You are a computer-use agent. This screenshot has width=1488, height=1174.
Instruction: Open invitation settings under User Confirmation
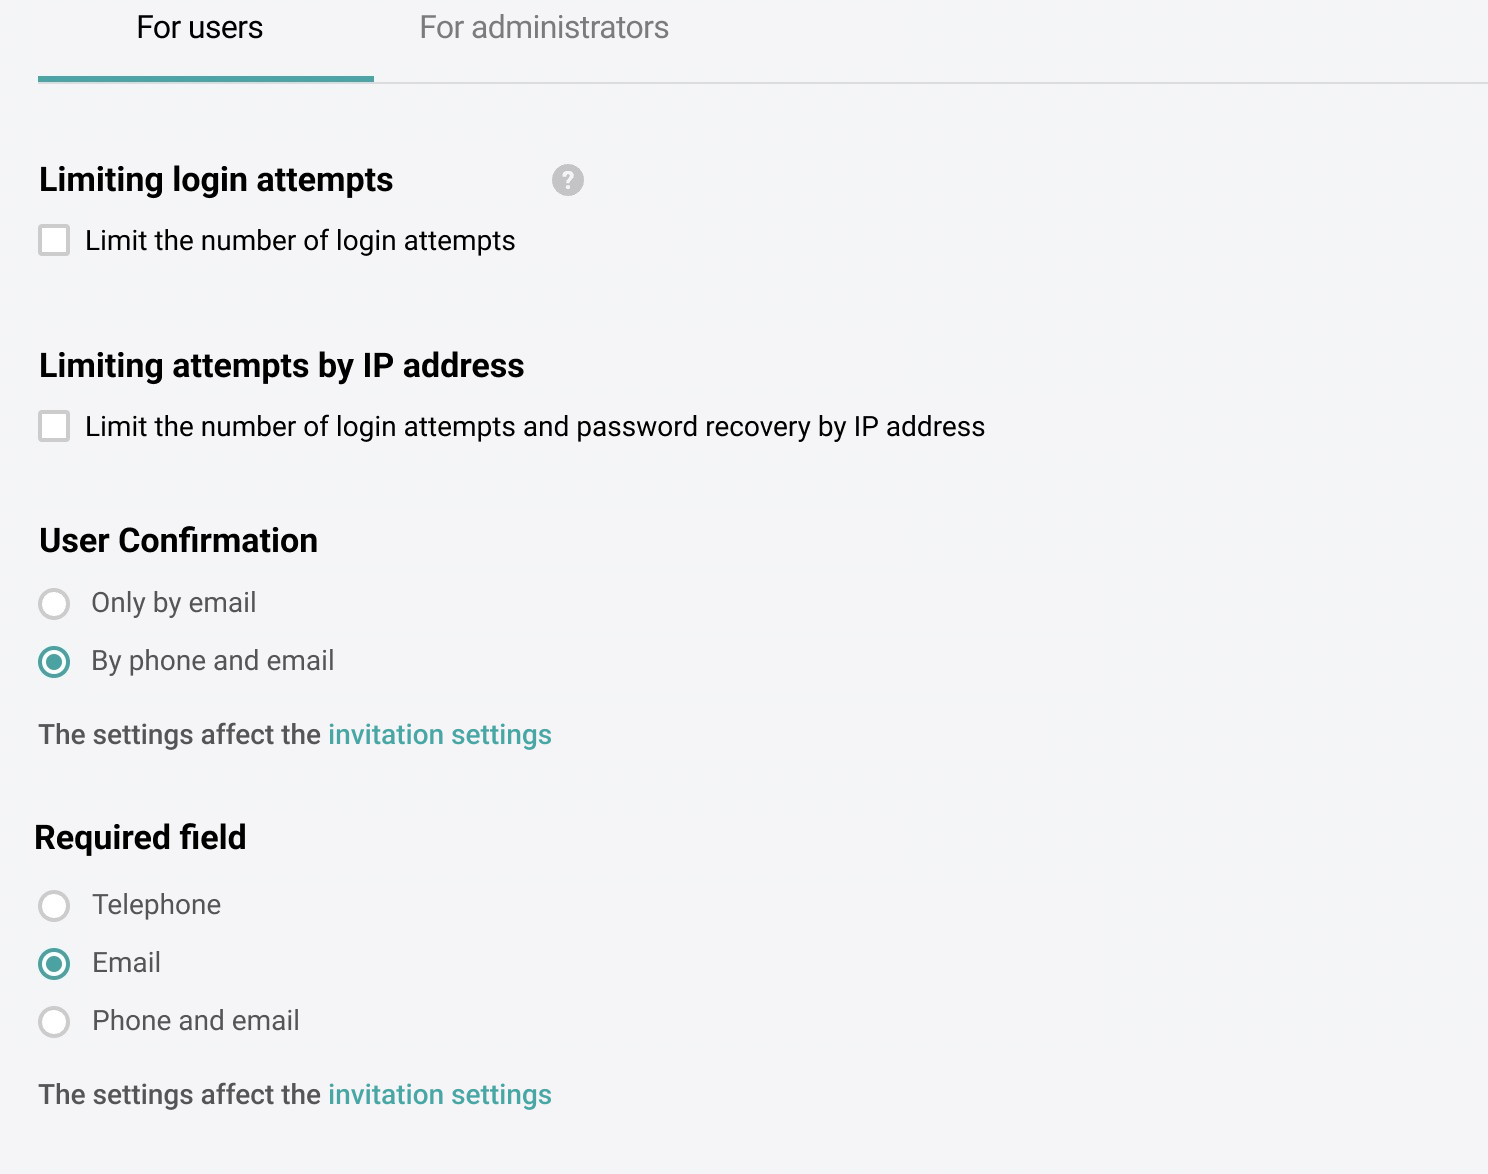439,734
